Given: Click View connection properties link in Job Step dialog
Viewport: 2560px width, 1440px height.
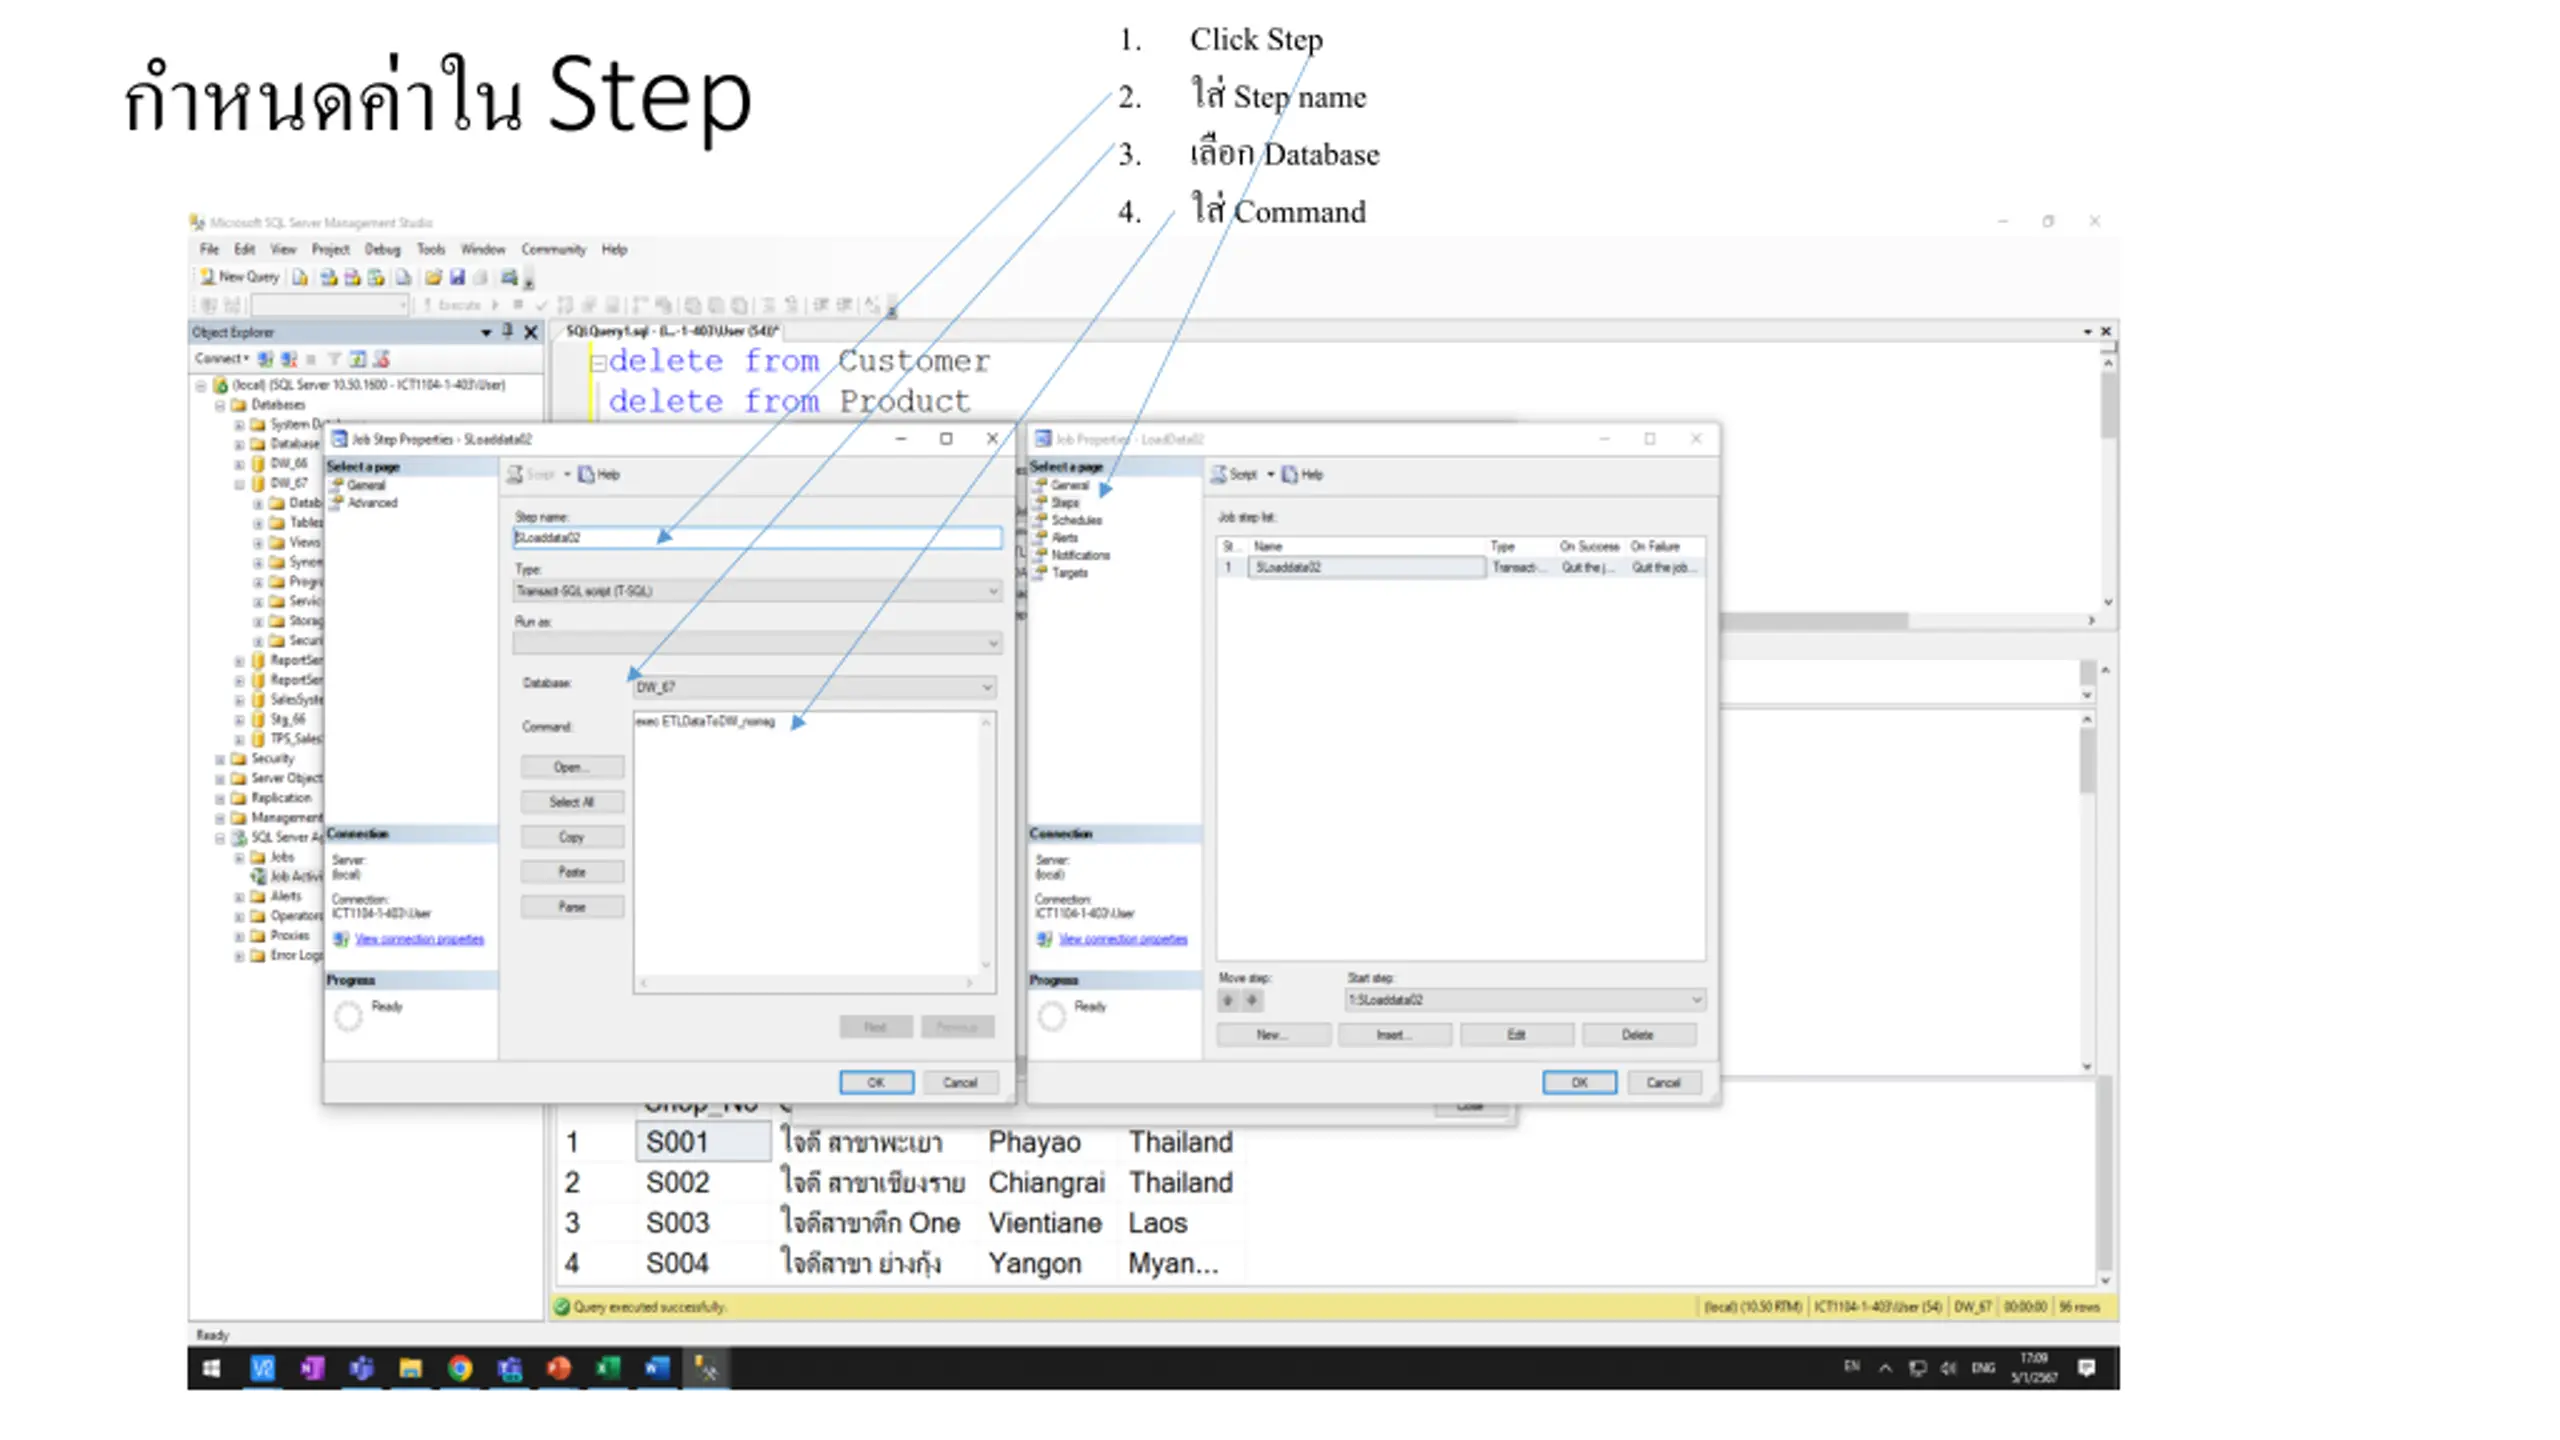Looking at the screenshot, I should tap(419, 939).
